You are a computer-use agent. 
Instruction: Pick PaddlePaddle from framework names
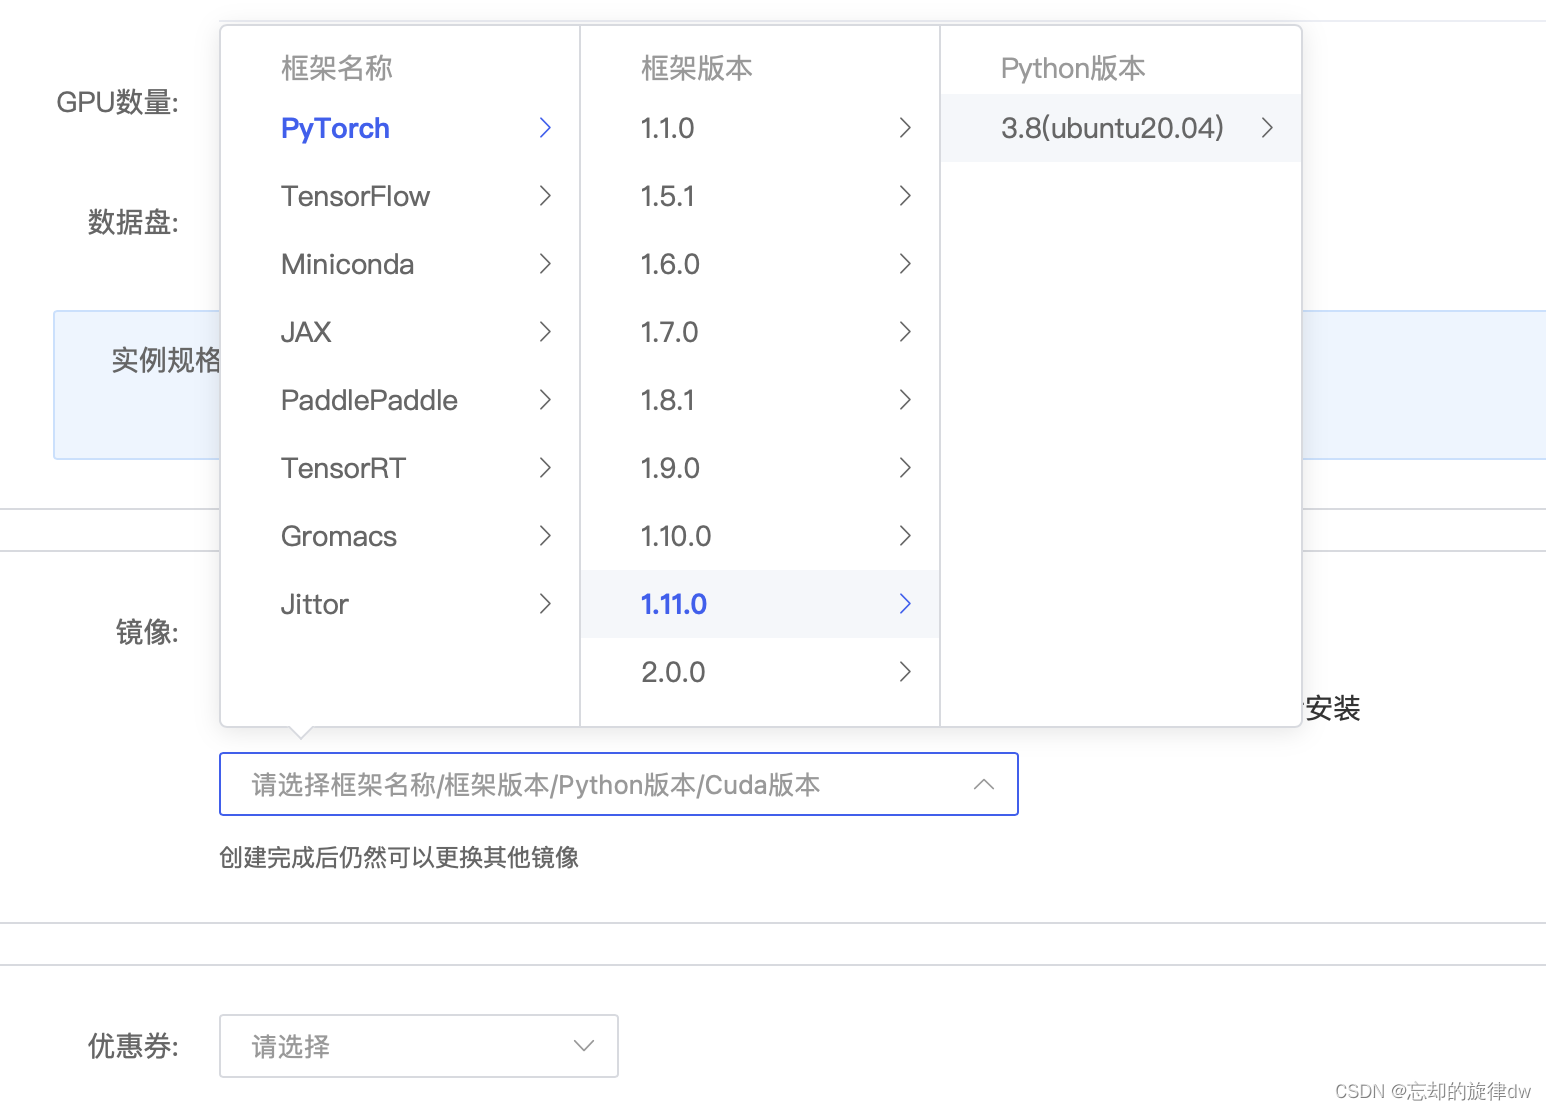pos(369,400)
